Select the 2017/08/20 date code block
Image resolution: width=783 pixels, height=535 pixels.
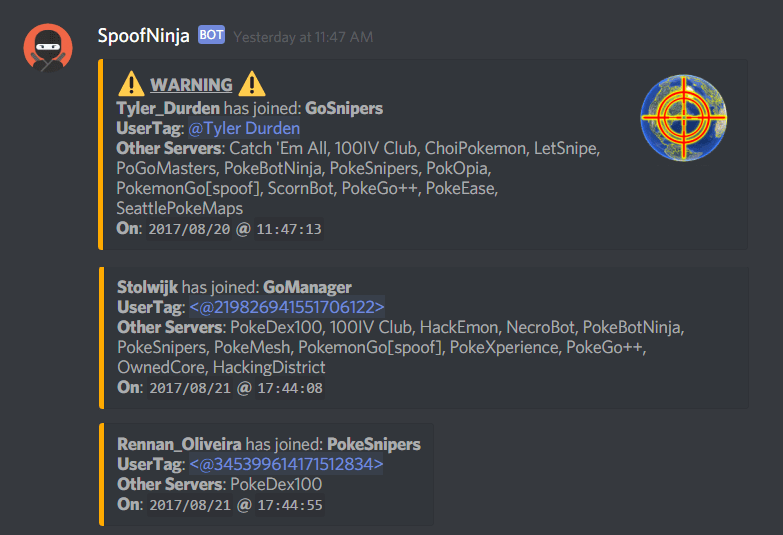point(189,229)
